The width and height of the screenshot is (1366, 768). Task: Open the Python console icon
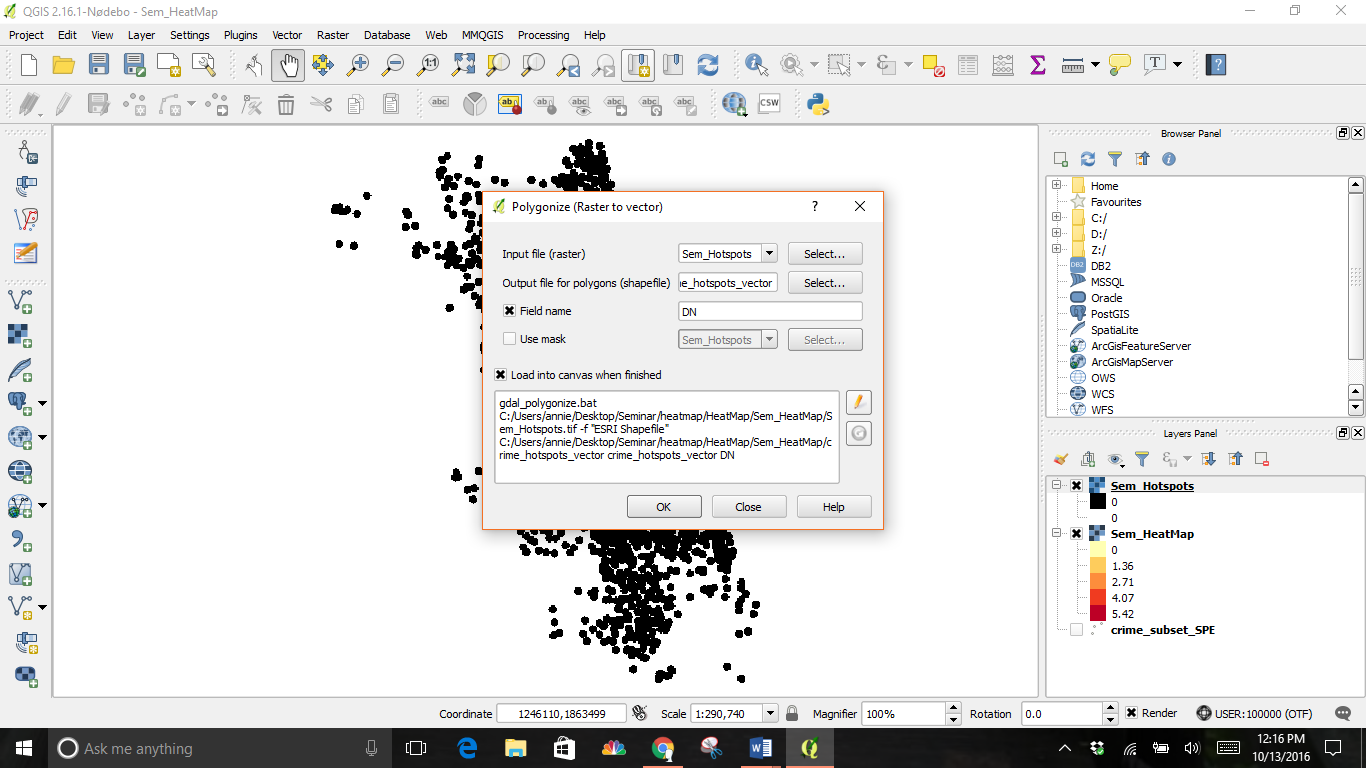(x=819, y=104)
